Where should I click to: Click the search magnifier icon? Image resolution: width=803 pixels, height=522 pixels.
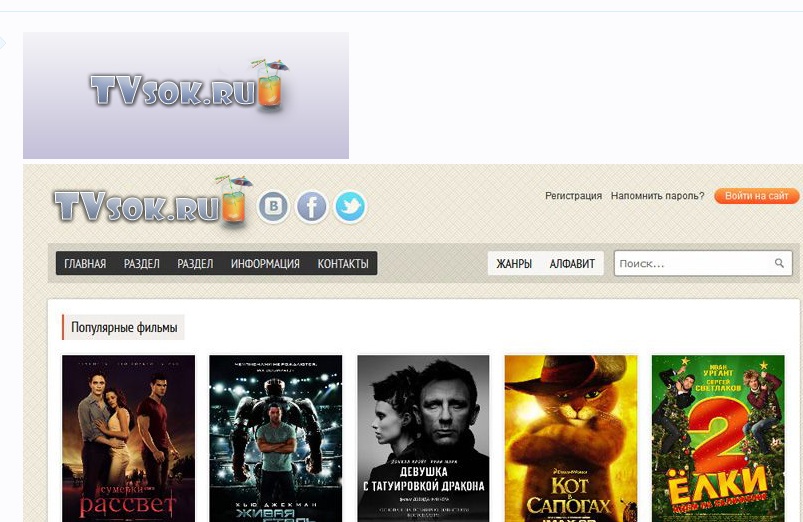(x=779, y=263)
